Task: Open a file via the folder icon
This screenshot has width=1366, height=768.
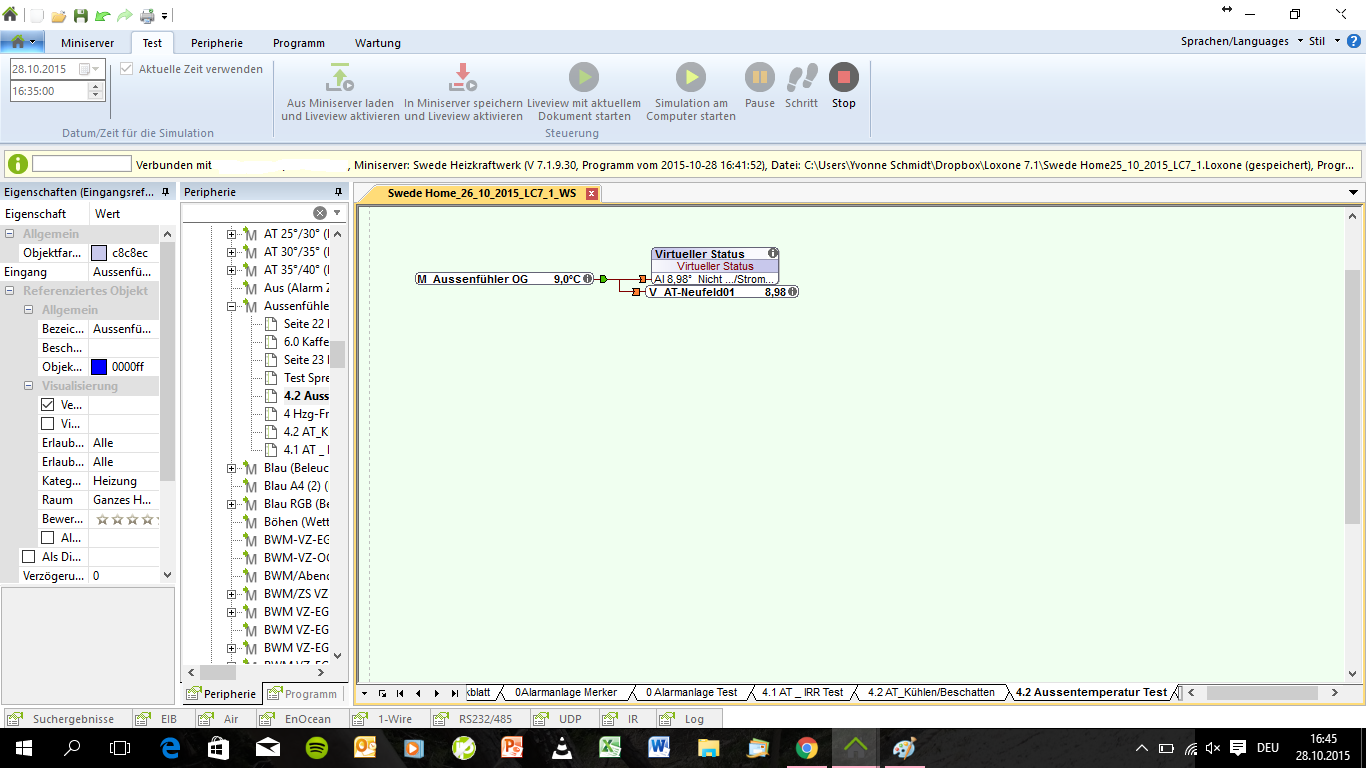Action: pyautogui.click(x=59, y=15)
